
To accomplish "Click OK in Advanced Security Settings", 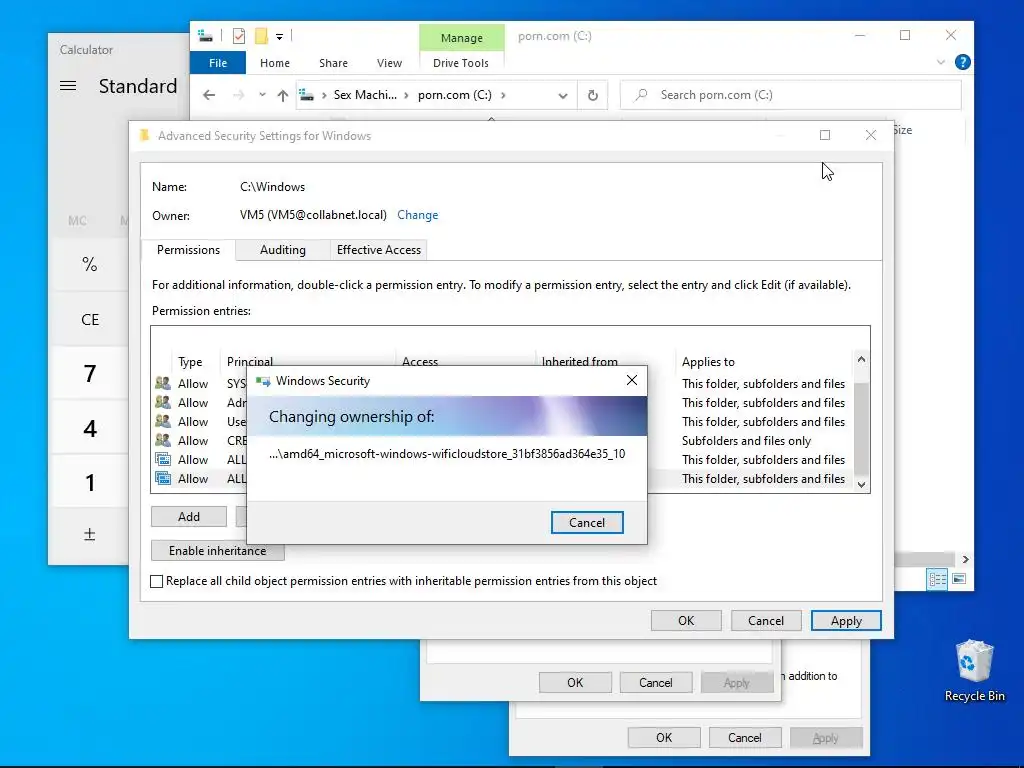I will [686, 620].
